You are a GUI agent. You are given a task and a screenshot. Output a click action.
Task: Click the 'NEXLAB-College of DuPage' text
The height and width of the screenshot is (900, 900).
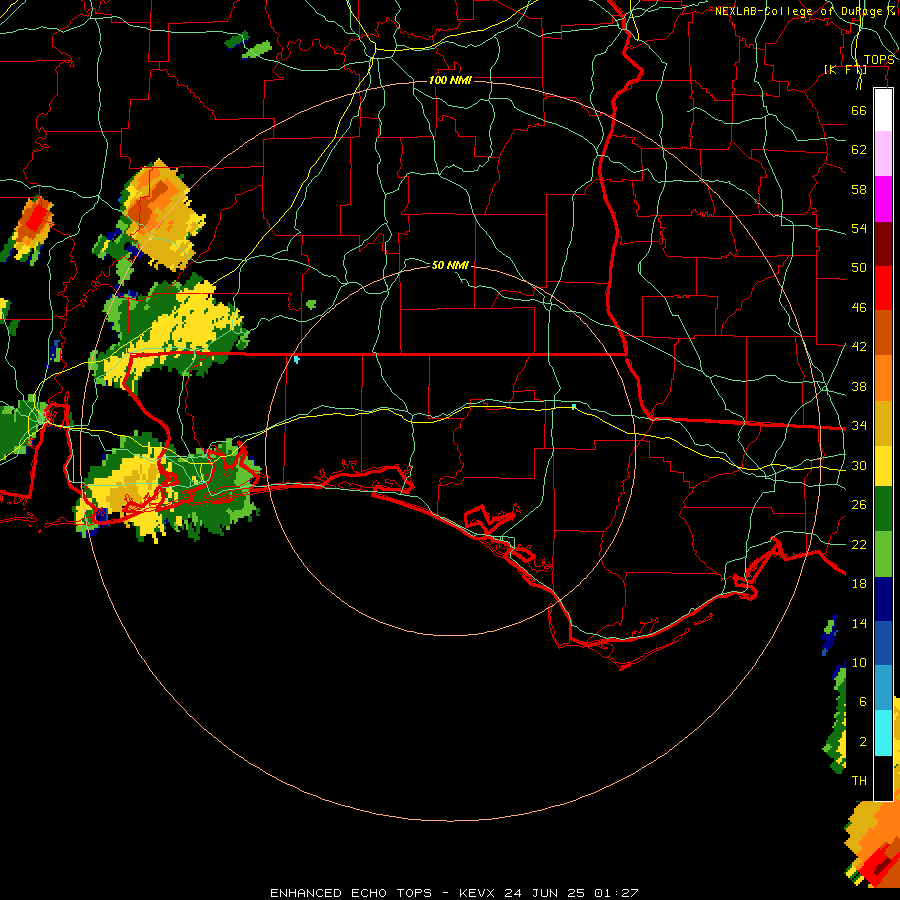coord(798,11)
